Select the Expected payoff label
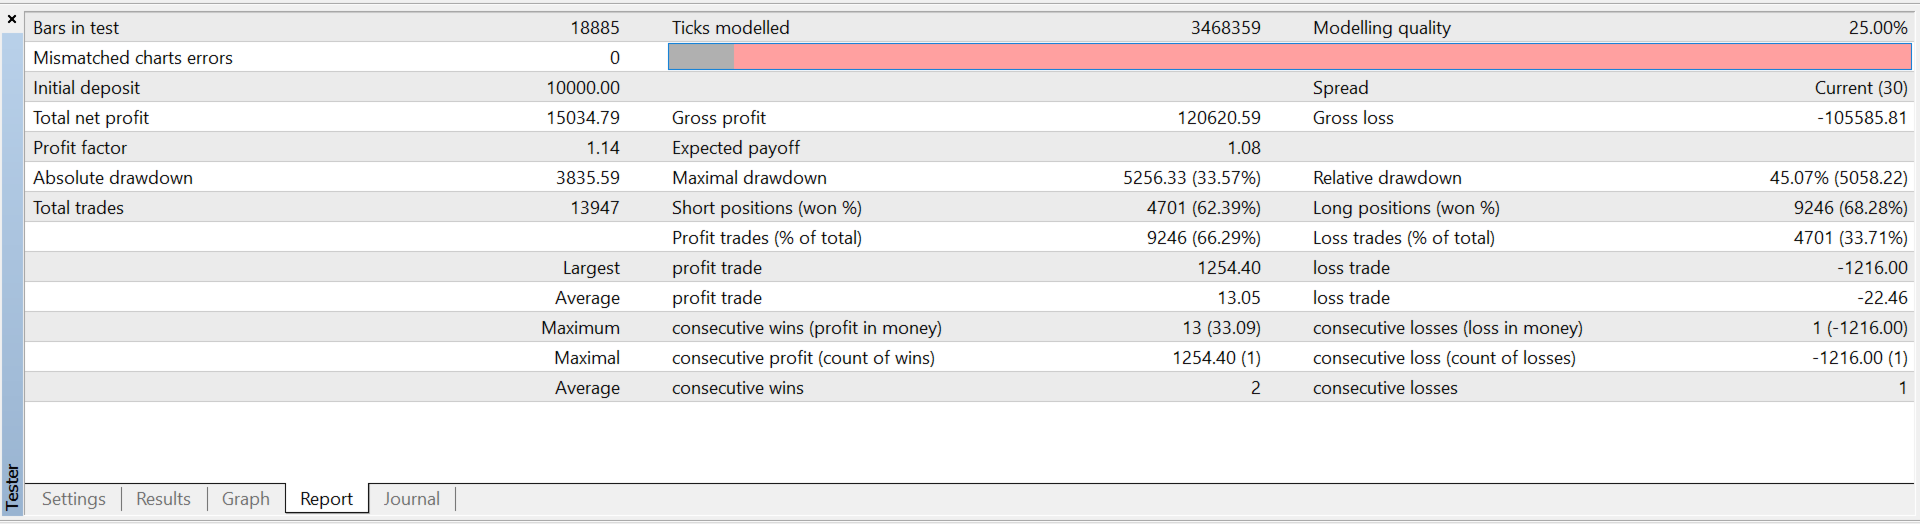 tap(736, 148)
